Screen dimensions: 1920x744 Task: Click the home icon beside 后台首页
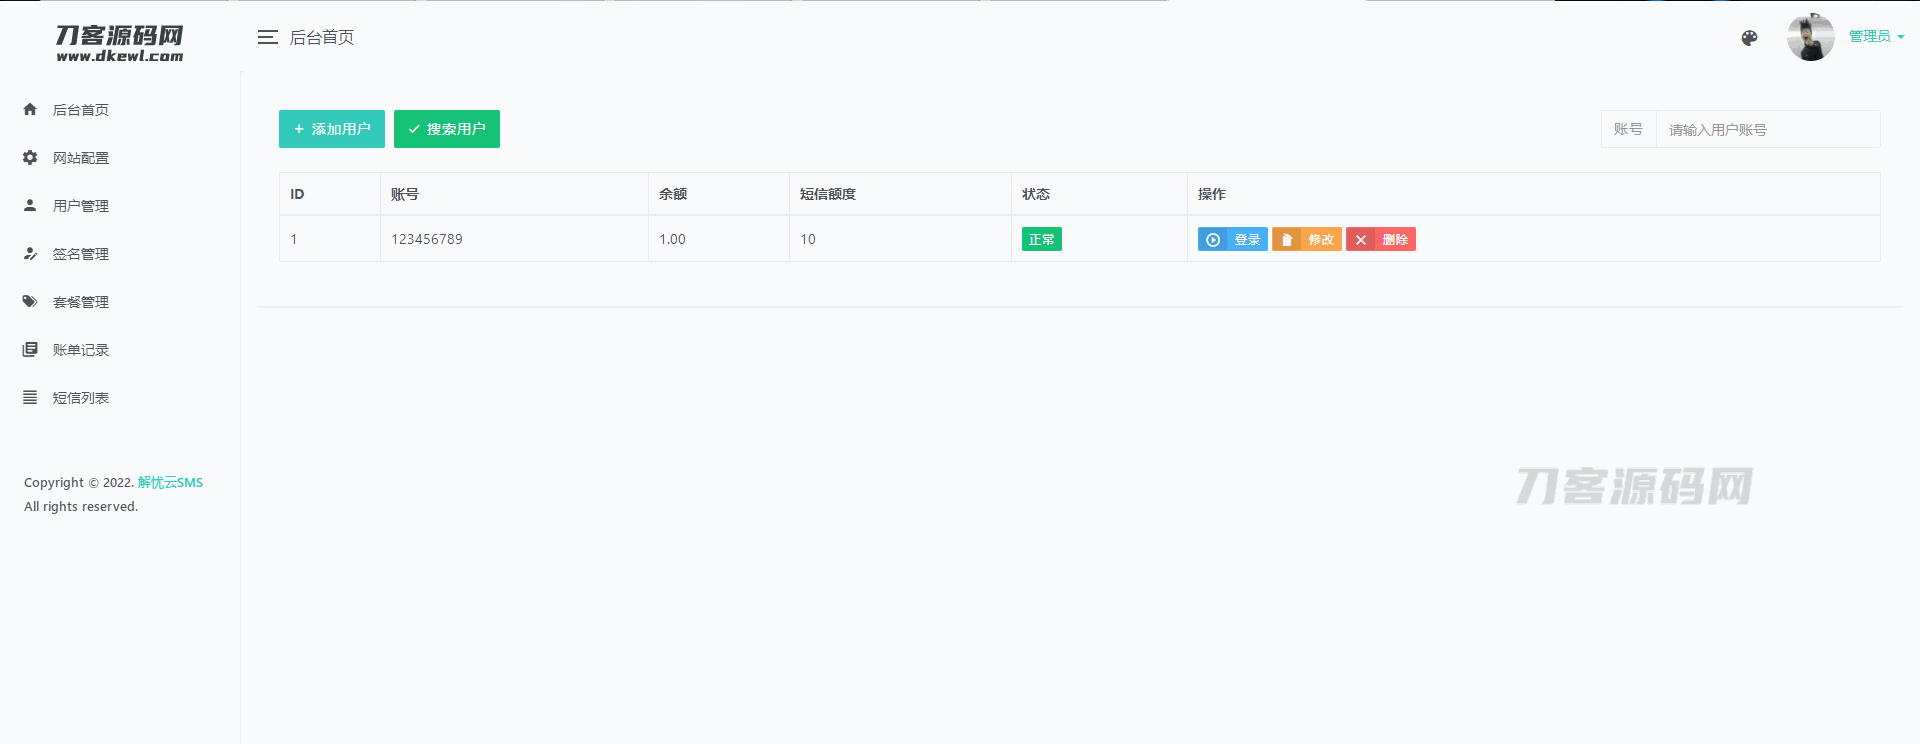[30, 110]
